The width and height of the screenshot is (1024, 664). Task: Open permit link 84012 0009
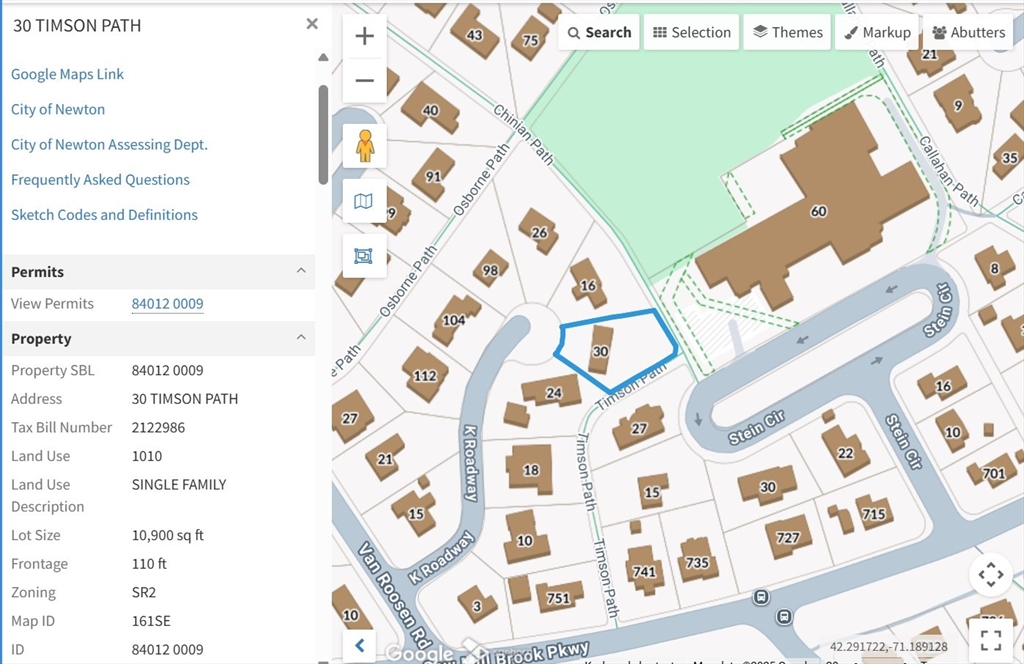(x=167, y=303)
